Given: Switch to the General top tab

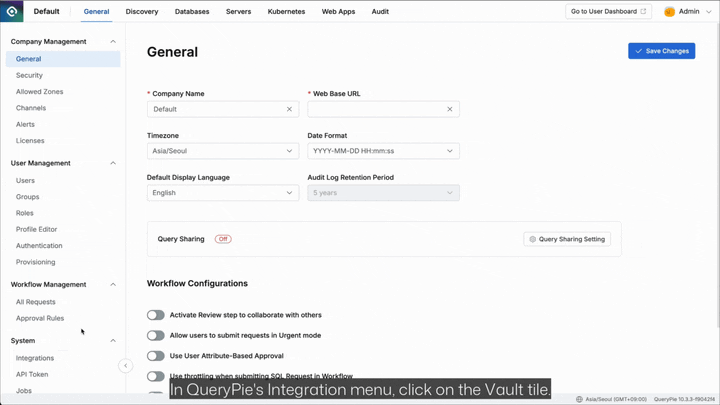Looking at the screenshot, I should tap(96, 11).
